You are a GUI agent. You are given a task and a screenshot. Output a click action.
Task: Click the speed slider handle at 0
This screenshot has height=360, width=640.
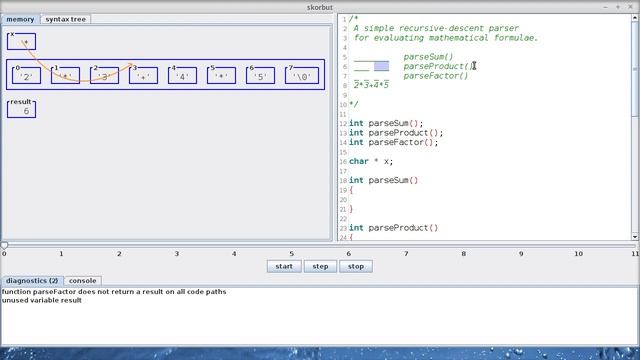4,245
